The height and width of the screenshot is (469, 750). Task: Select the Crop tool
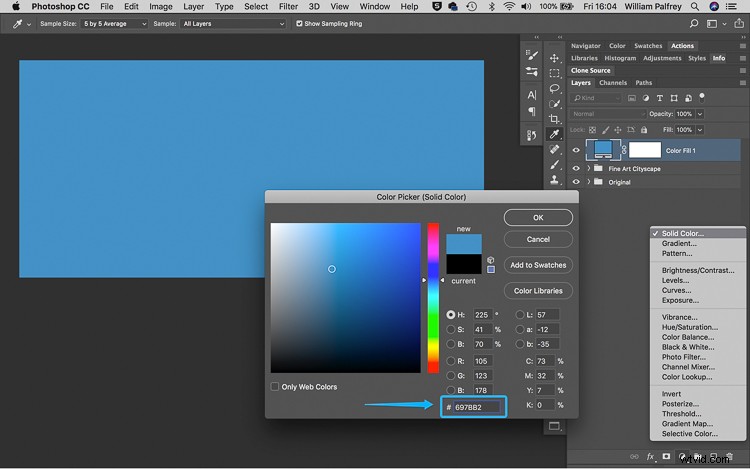554,118
